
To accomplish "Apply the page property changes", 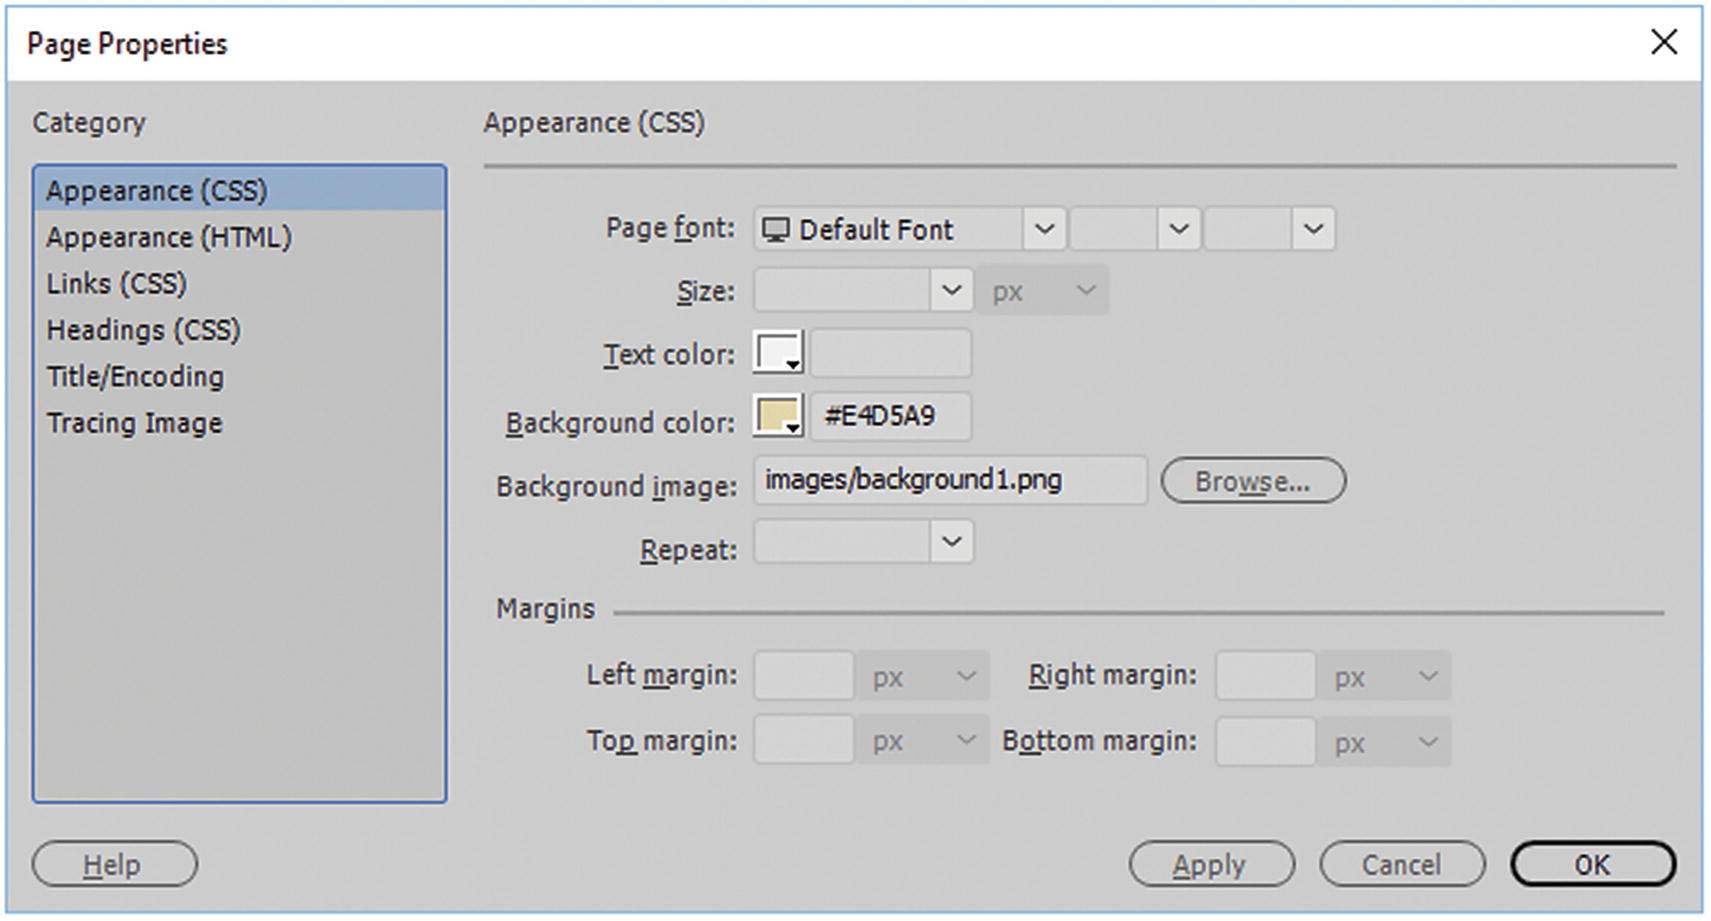I will (1212, 864).
